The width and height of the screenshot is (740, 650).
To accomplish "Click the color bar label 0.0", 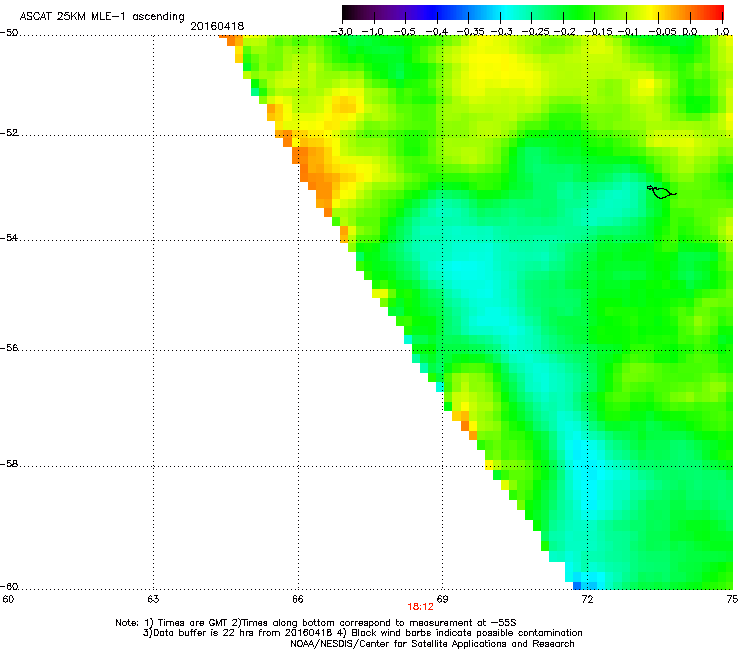I will (690, 32).
